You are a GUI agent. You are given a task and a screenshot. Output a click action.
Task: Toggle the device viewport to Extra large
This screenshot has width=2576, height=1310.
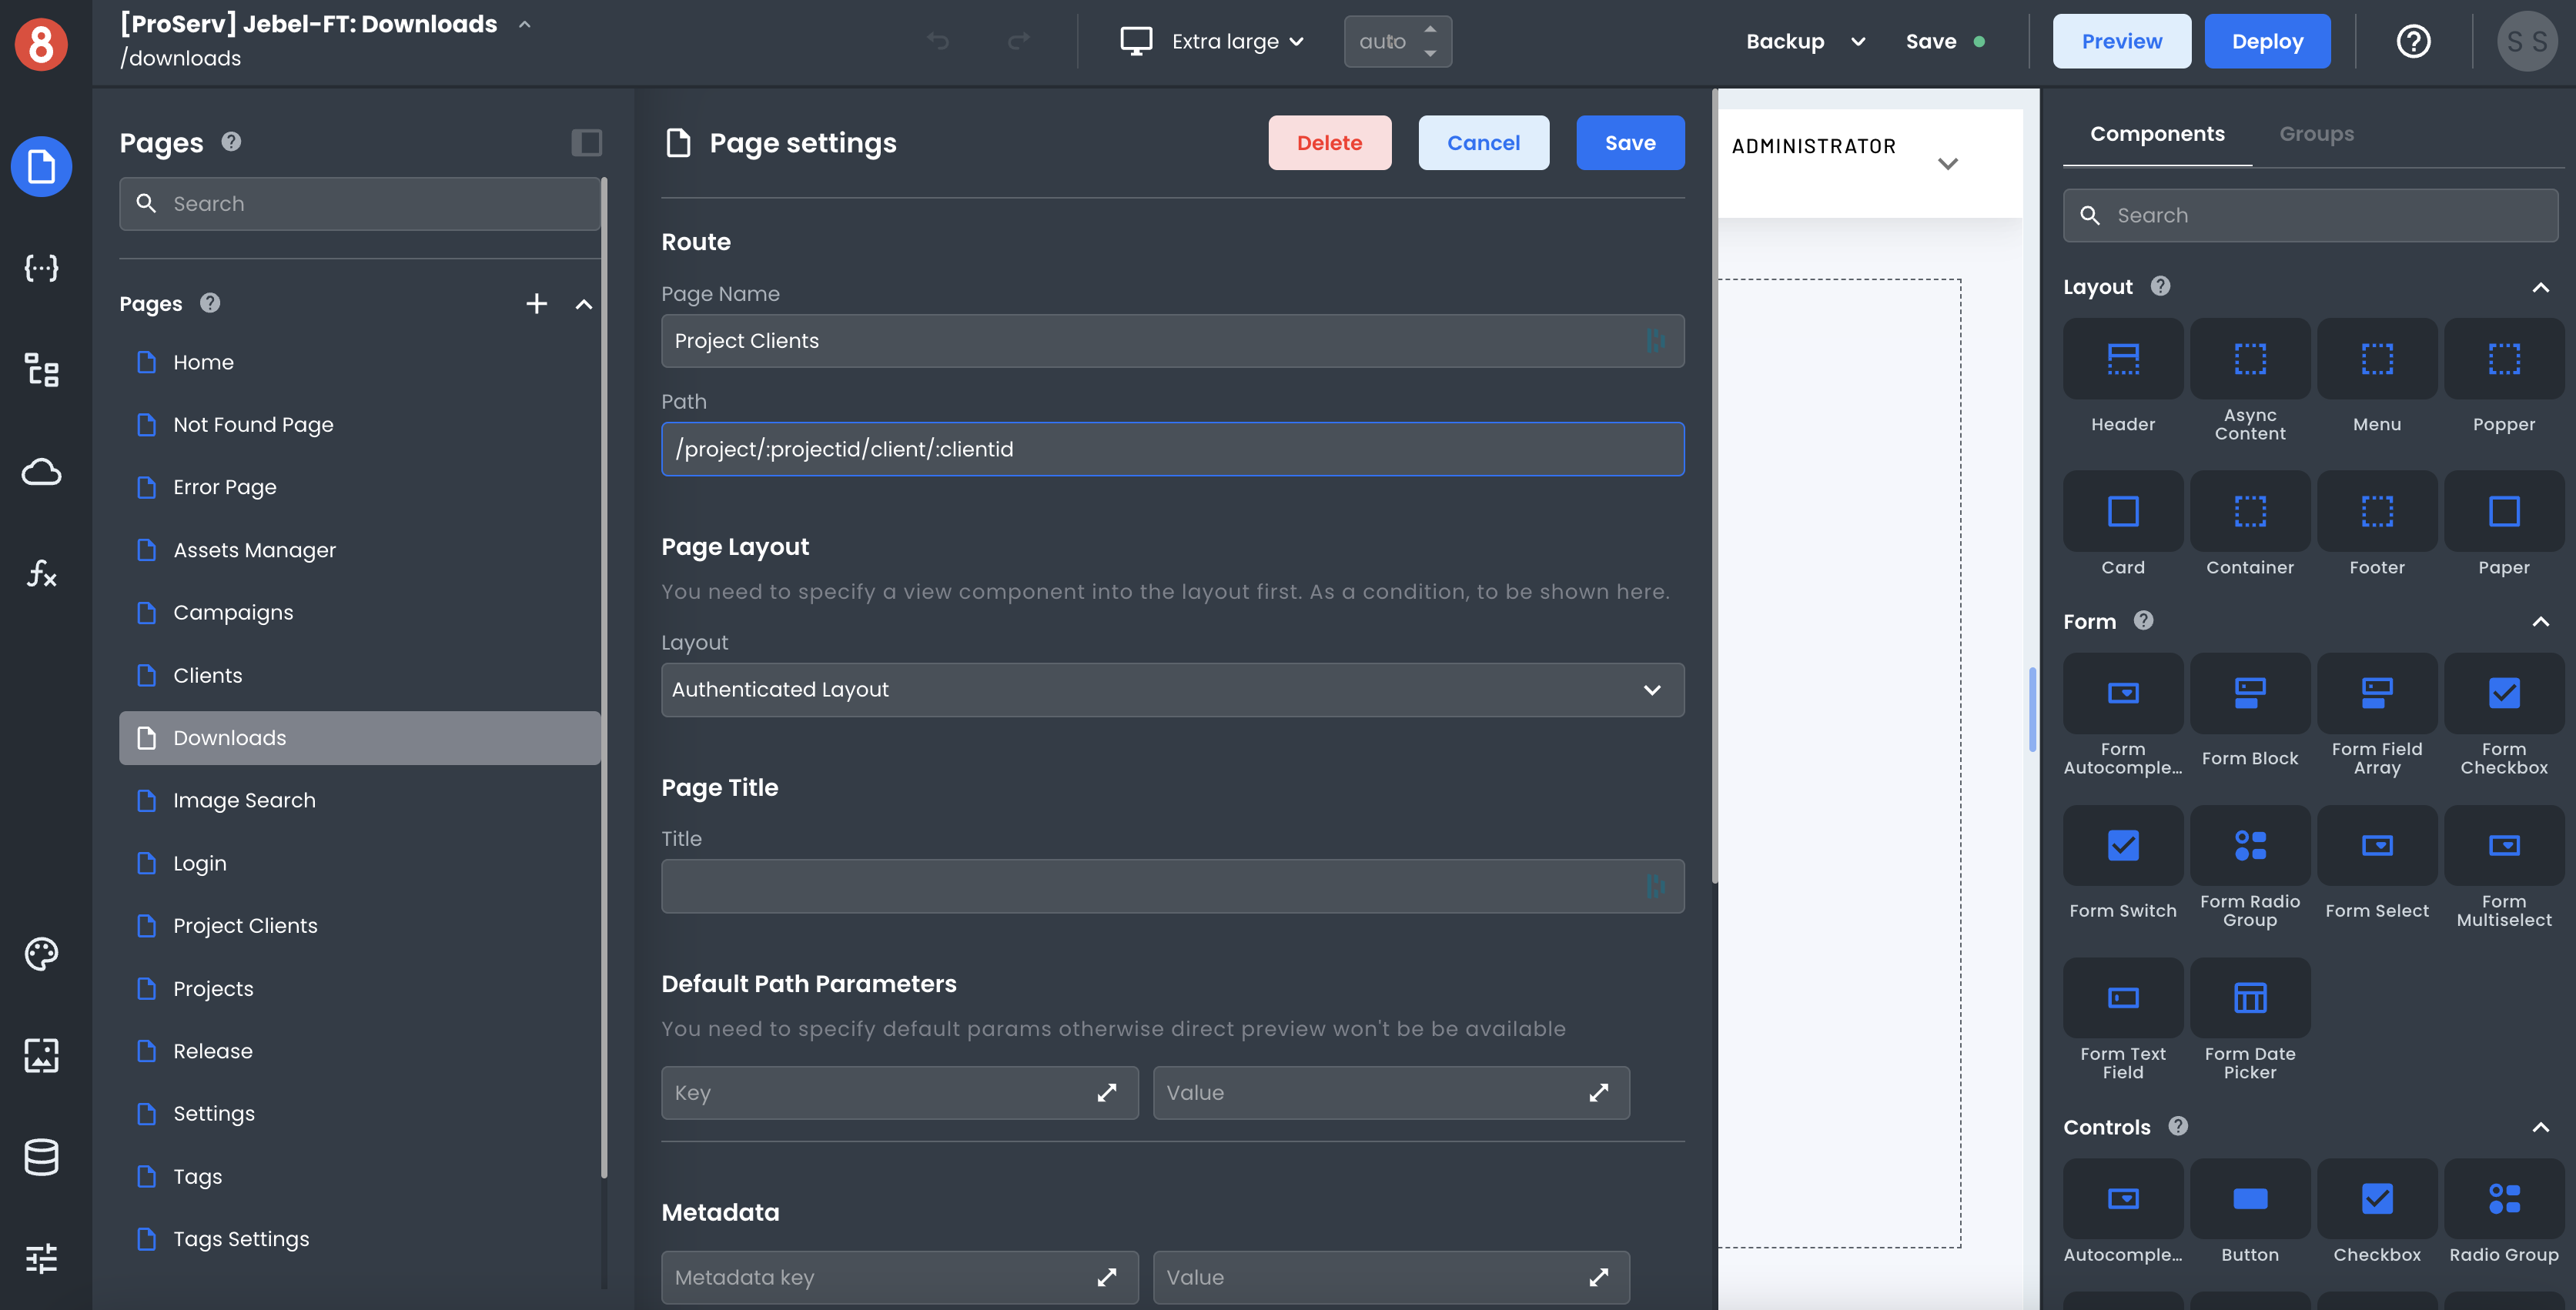tap(1215, 40)
